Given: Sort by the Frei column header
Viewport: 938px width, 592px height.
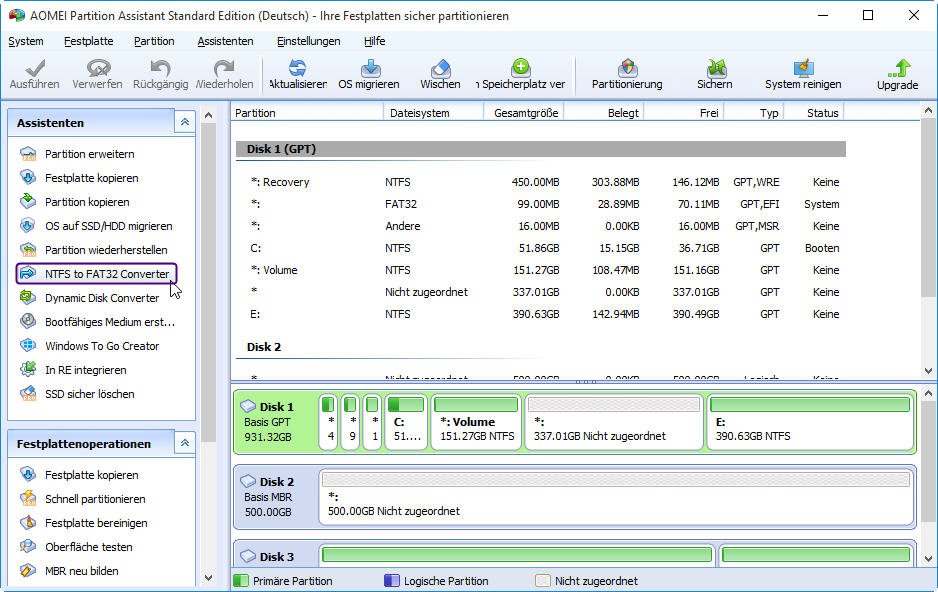Looking at the screenshot, I should (x=684, y=113).
